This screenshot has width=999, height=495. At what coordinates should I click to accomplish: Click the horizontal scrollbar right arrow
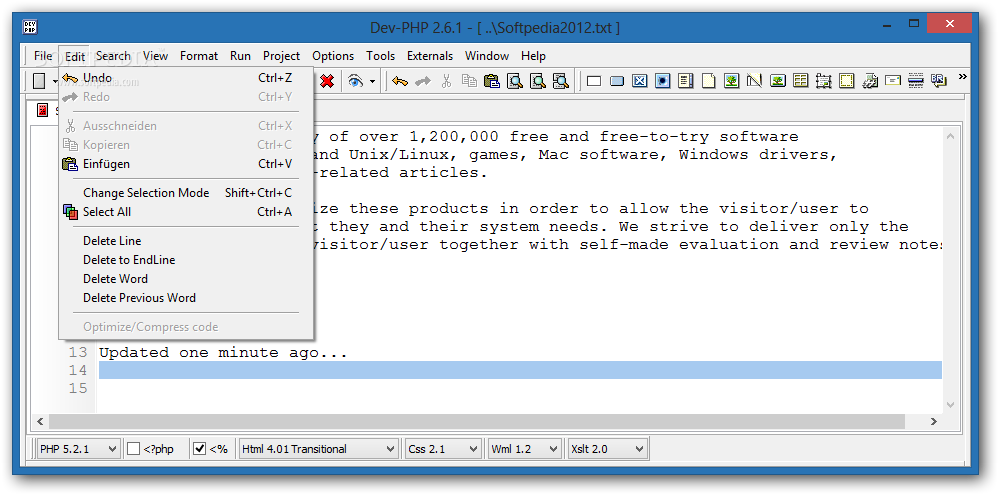(x=934, y=422)
